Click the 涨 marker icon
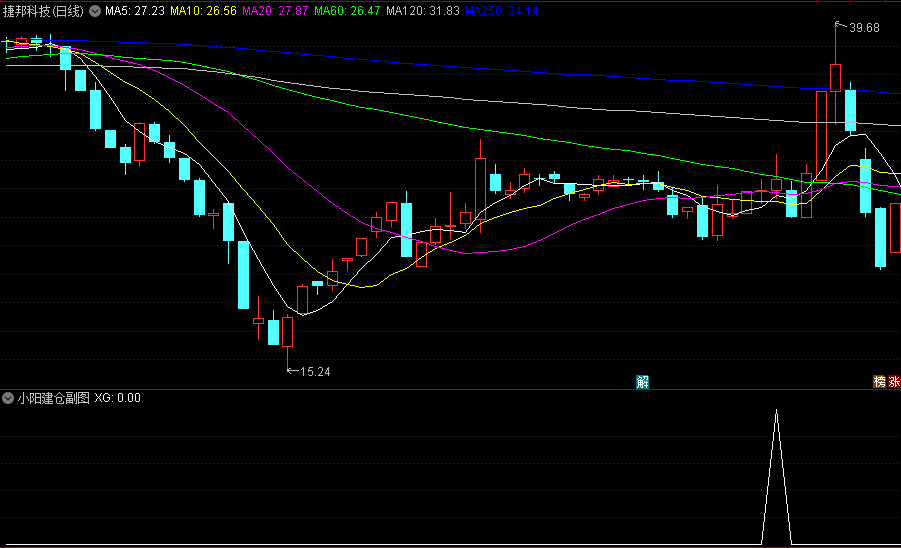The width and height of the screenshot is (901, 548). (894, 382)
